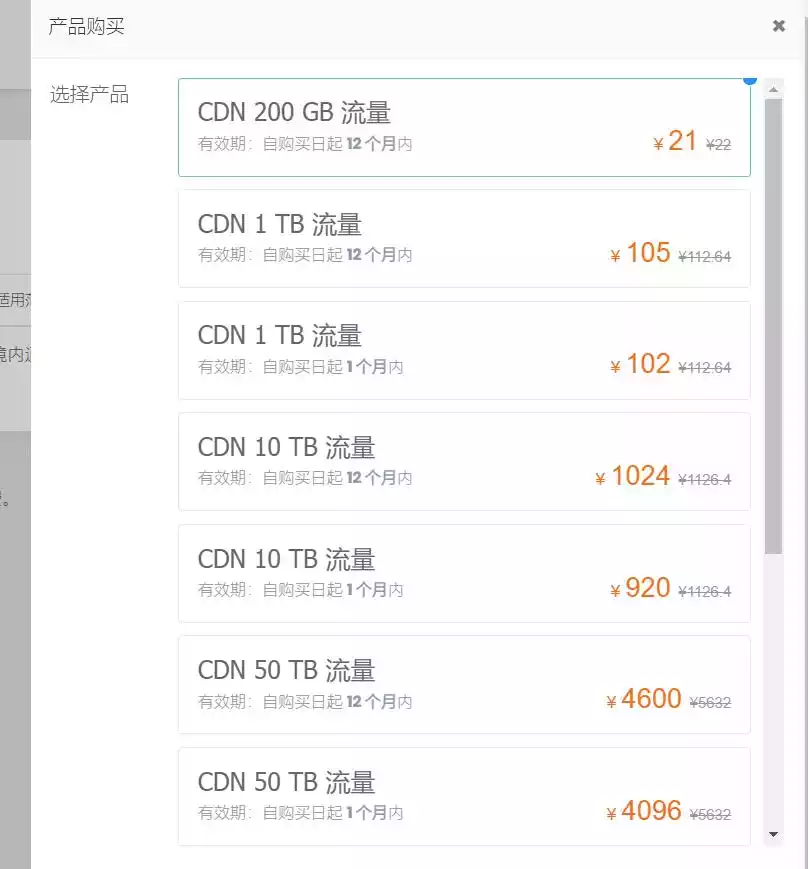Image resolution: width=808 pixels, height=869 pixels.
Task: Choose CDN 1 TB 12个月 plan ¥105
Action: (x=464, y=239)
